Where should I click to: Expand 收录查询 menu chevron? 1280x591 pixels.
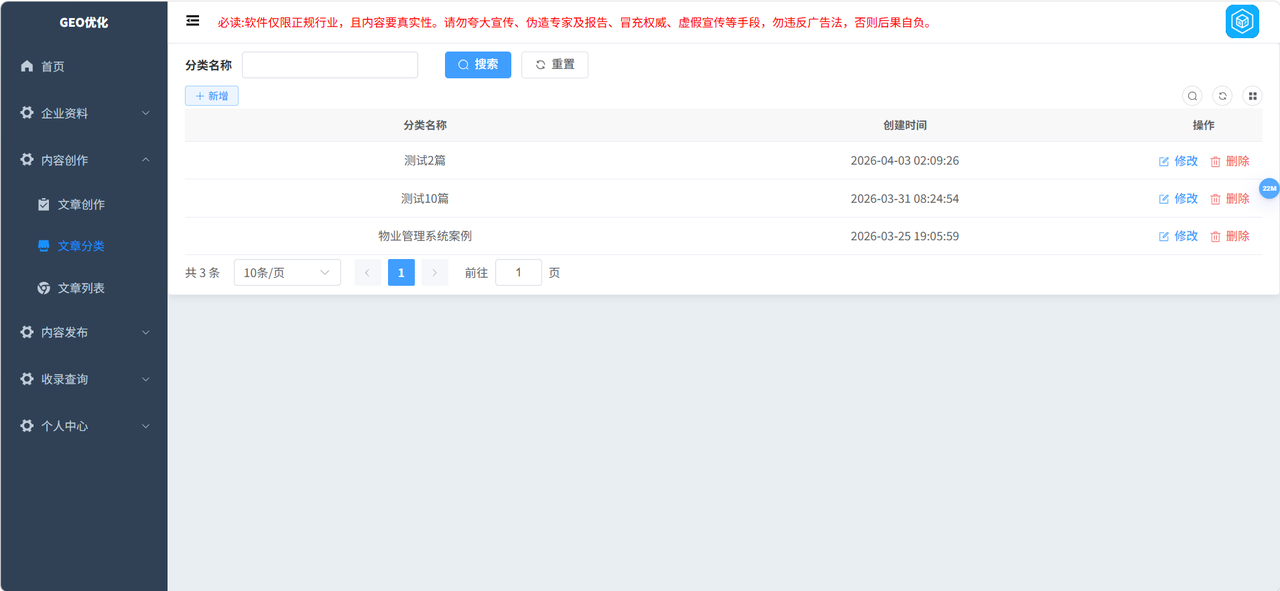point(146,379)
